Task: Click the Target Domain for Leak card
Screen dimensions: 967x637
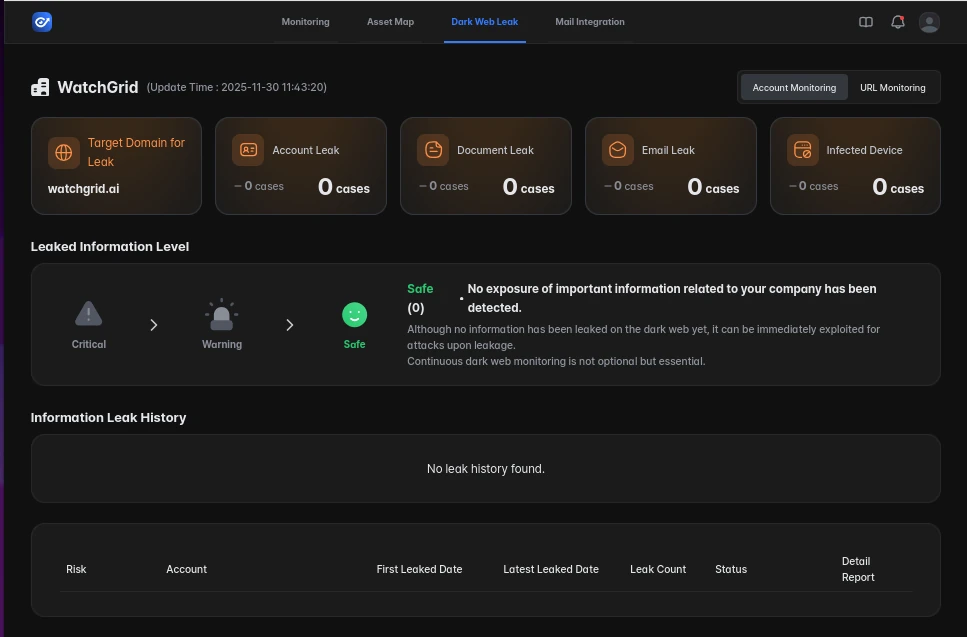Action: click(x=117, y=166)
